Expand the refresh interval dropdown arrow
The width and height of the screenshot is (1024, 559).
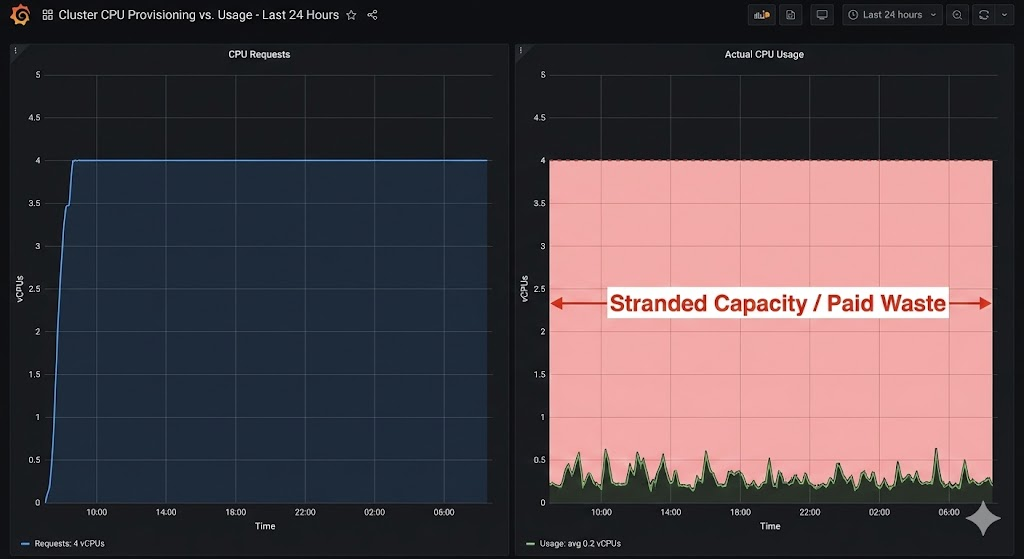(1003, 15)
